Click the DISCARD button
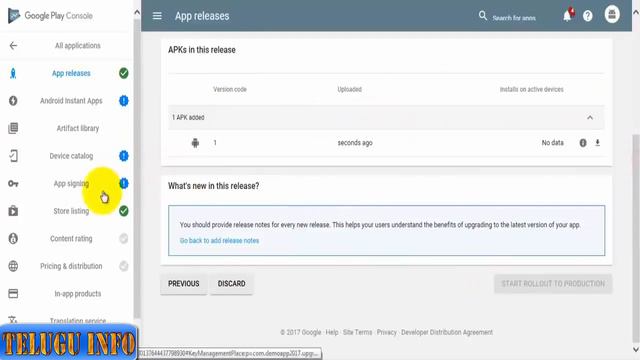The width and height of the screenshot is (640, 360). pos(231,284)
